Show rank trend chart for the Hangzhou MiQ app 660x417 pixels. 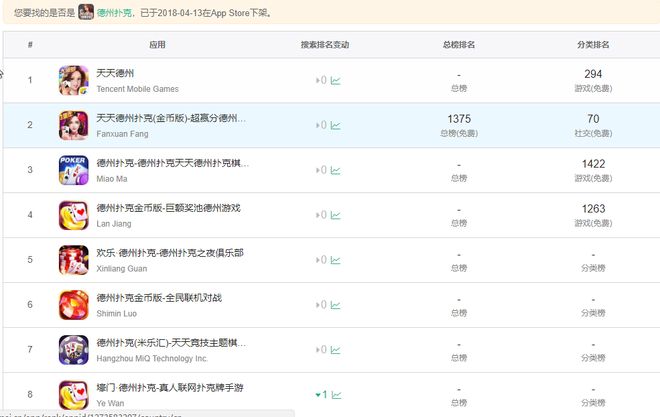click(x=335, y=350)
